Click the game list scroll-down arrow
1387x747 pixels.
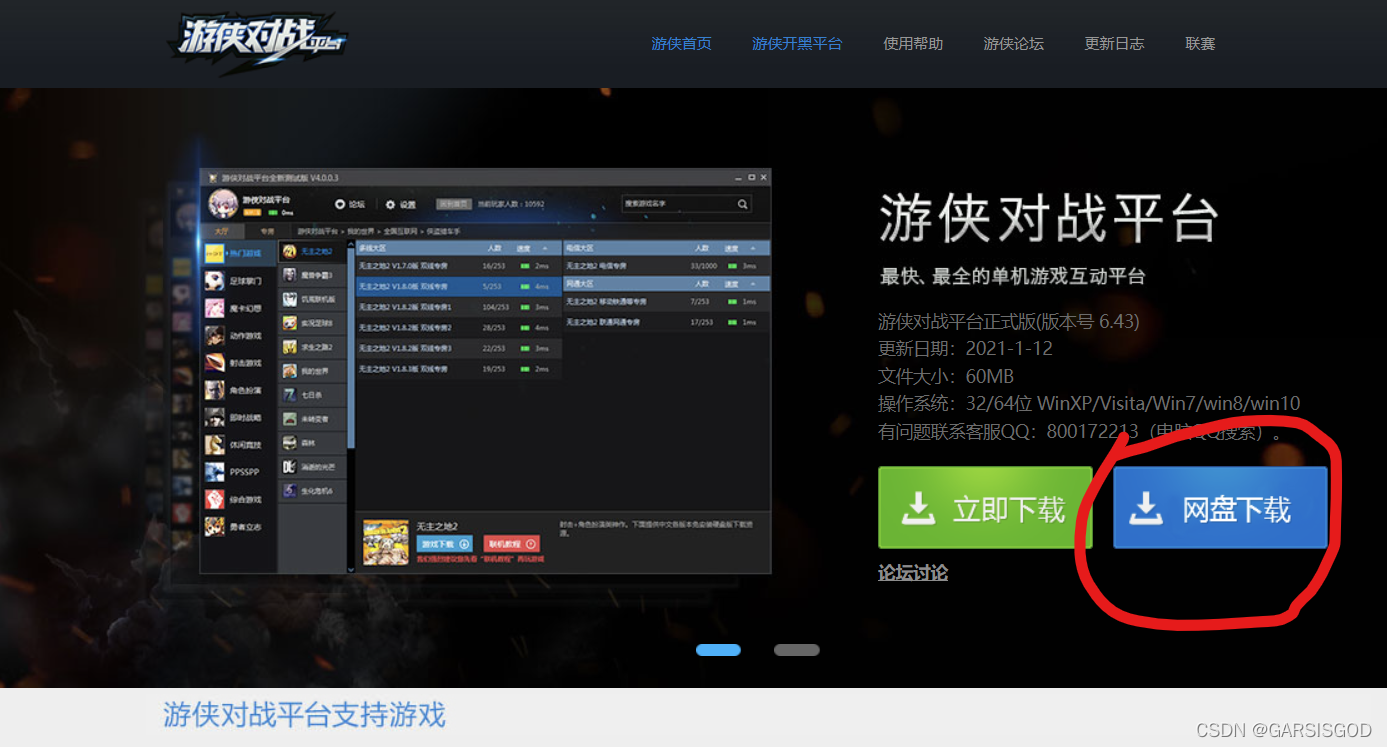tap(351, 568)
